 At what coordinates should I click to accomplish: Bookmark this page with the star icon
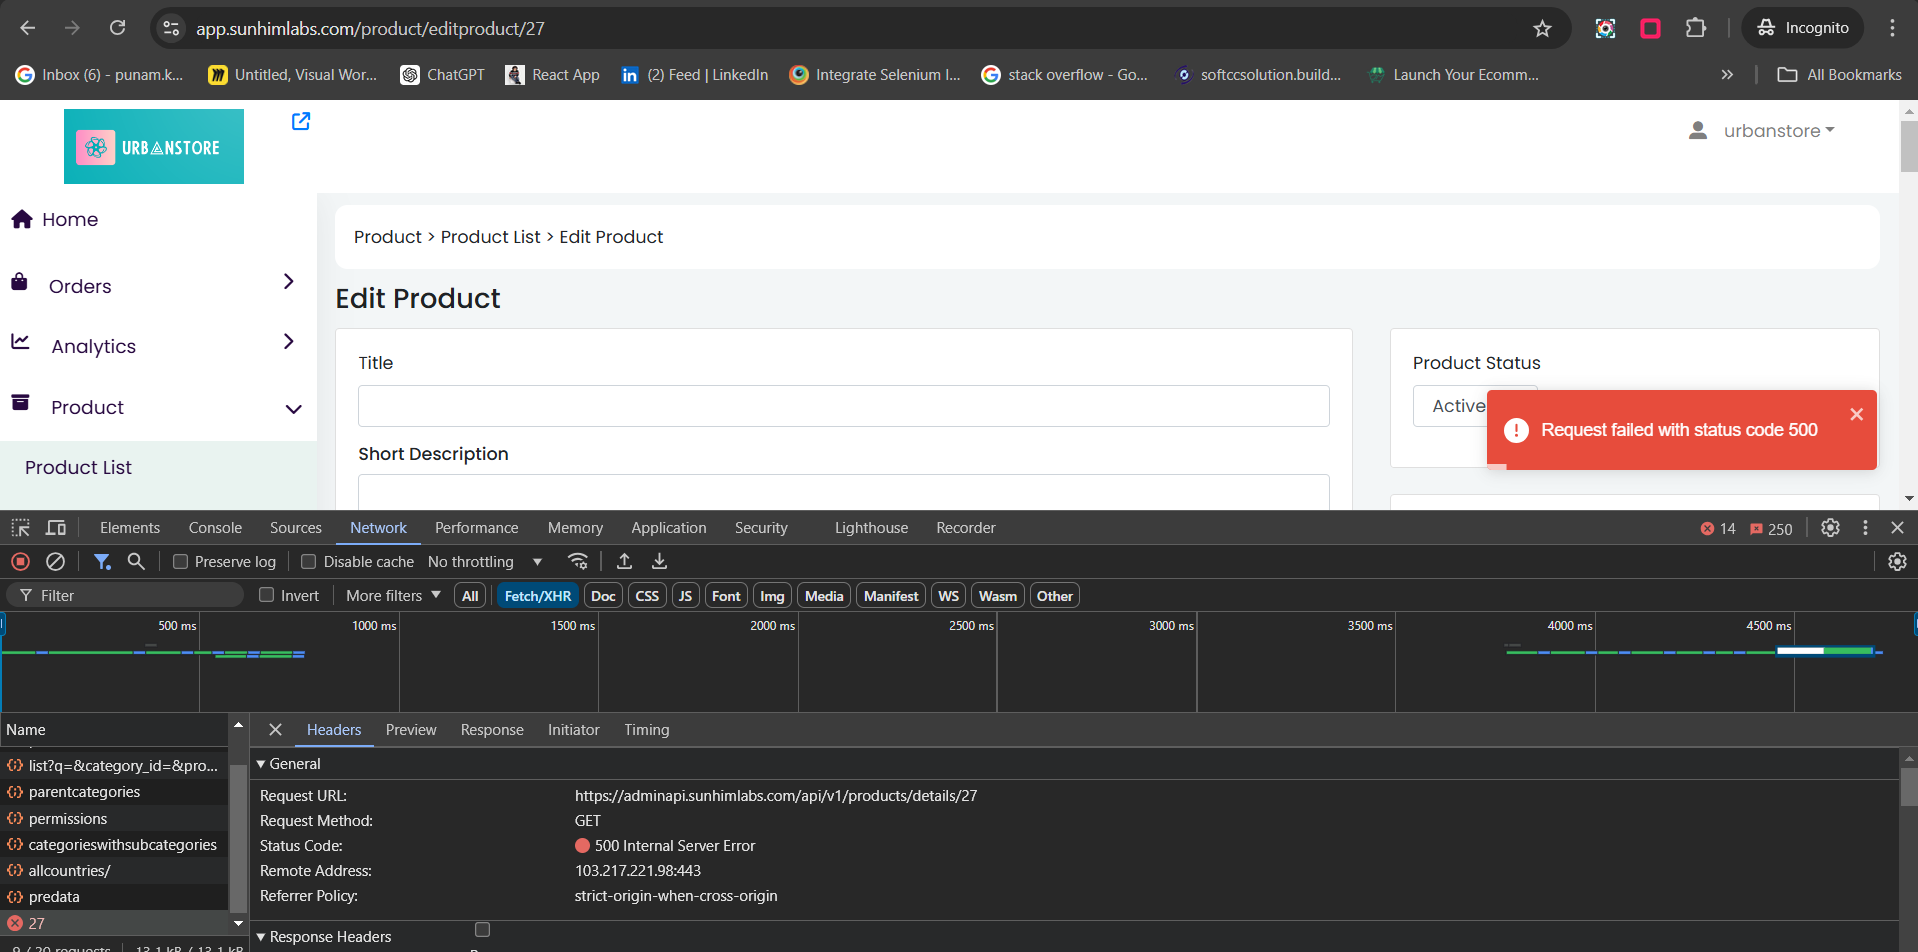[1542, 28]
